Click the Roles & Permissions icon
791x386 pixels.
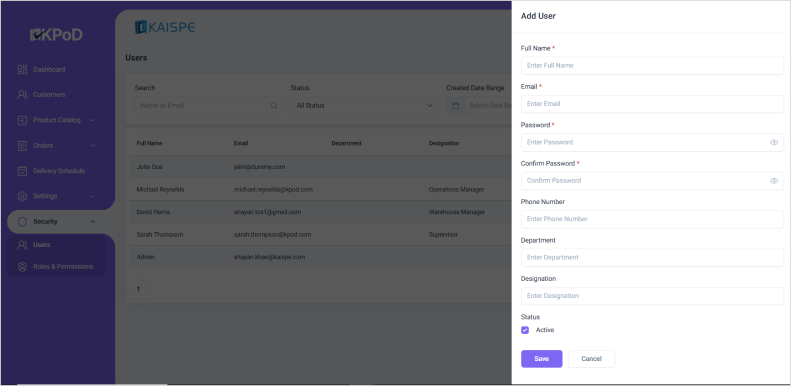coord(22,267)
